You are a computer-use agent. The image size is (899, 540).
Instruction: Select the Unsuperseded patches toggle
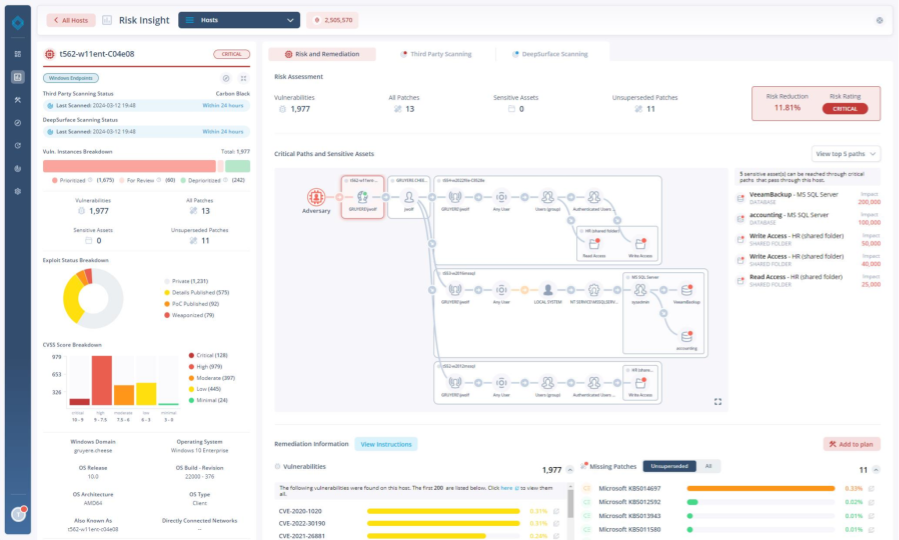point(669,466)
